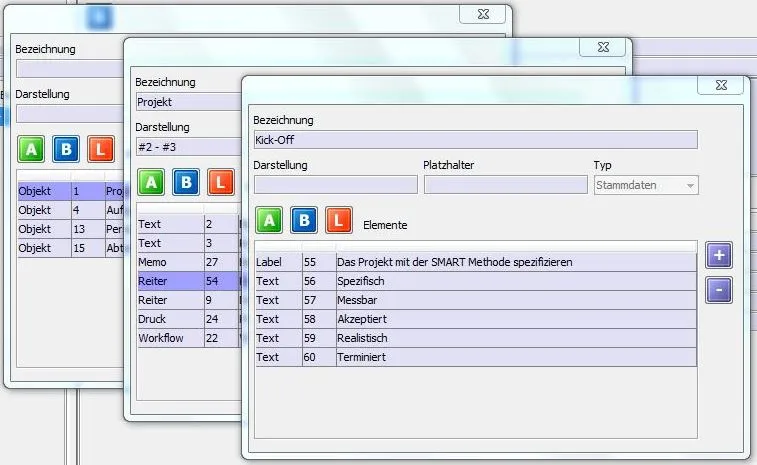
Task: Close the Kick-Off dialog window
Action: coord(719,87)
